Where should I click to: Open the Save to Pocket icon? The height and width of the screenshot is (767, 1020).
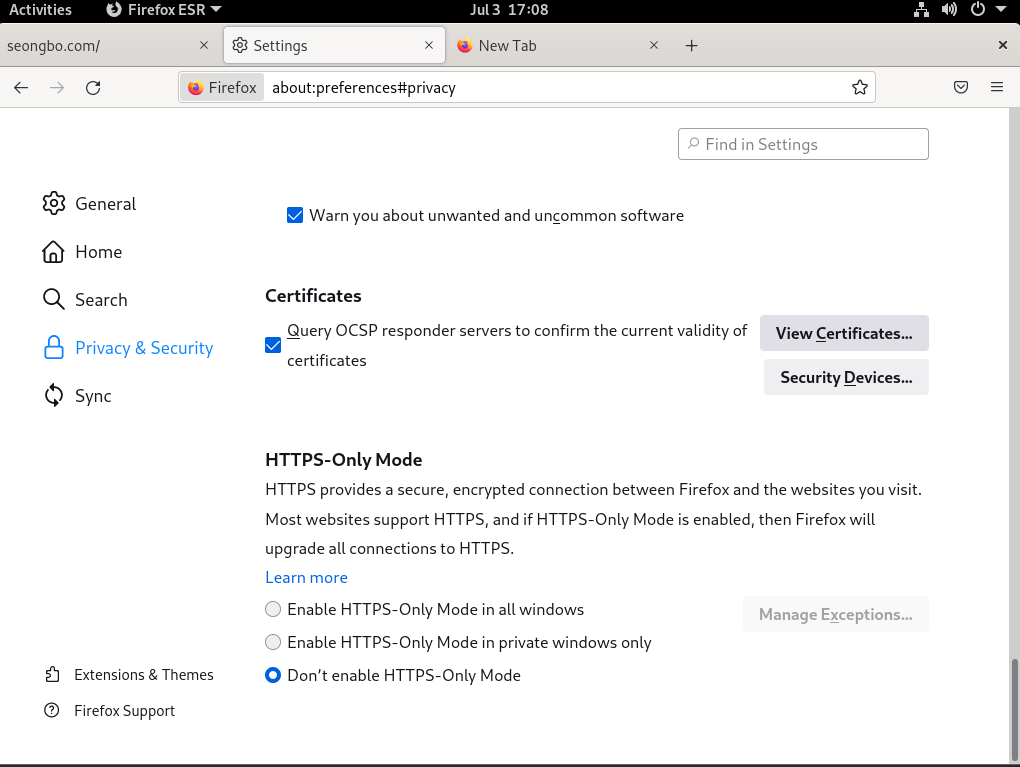pos(961,87)
